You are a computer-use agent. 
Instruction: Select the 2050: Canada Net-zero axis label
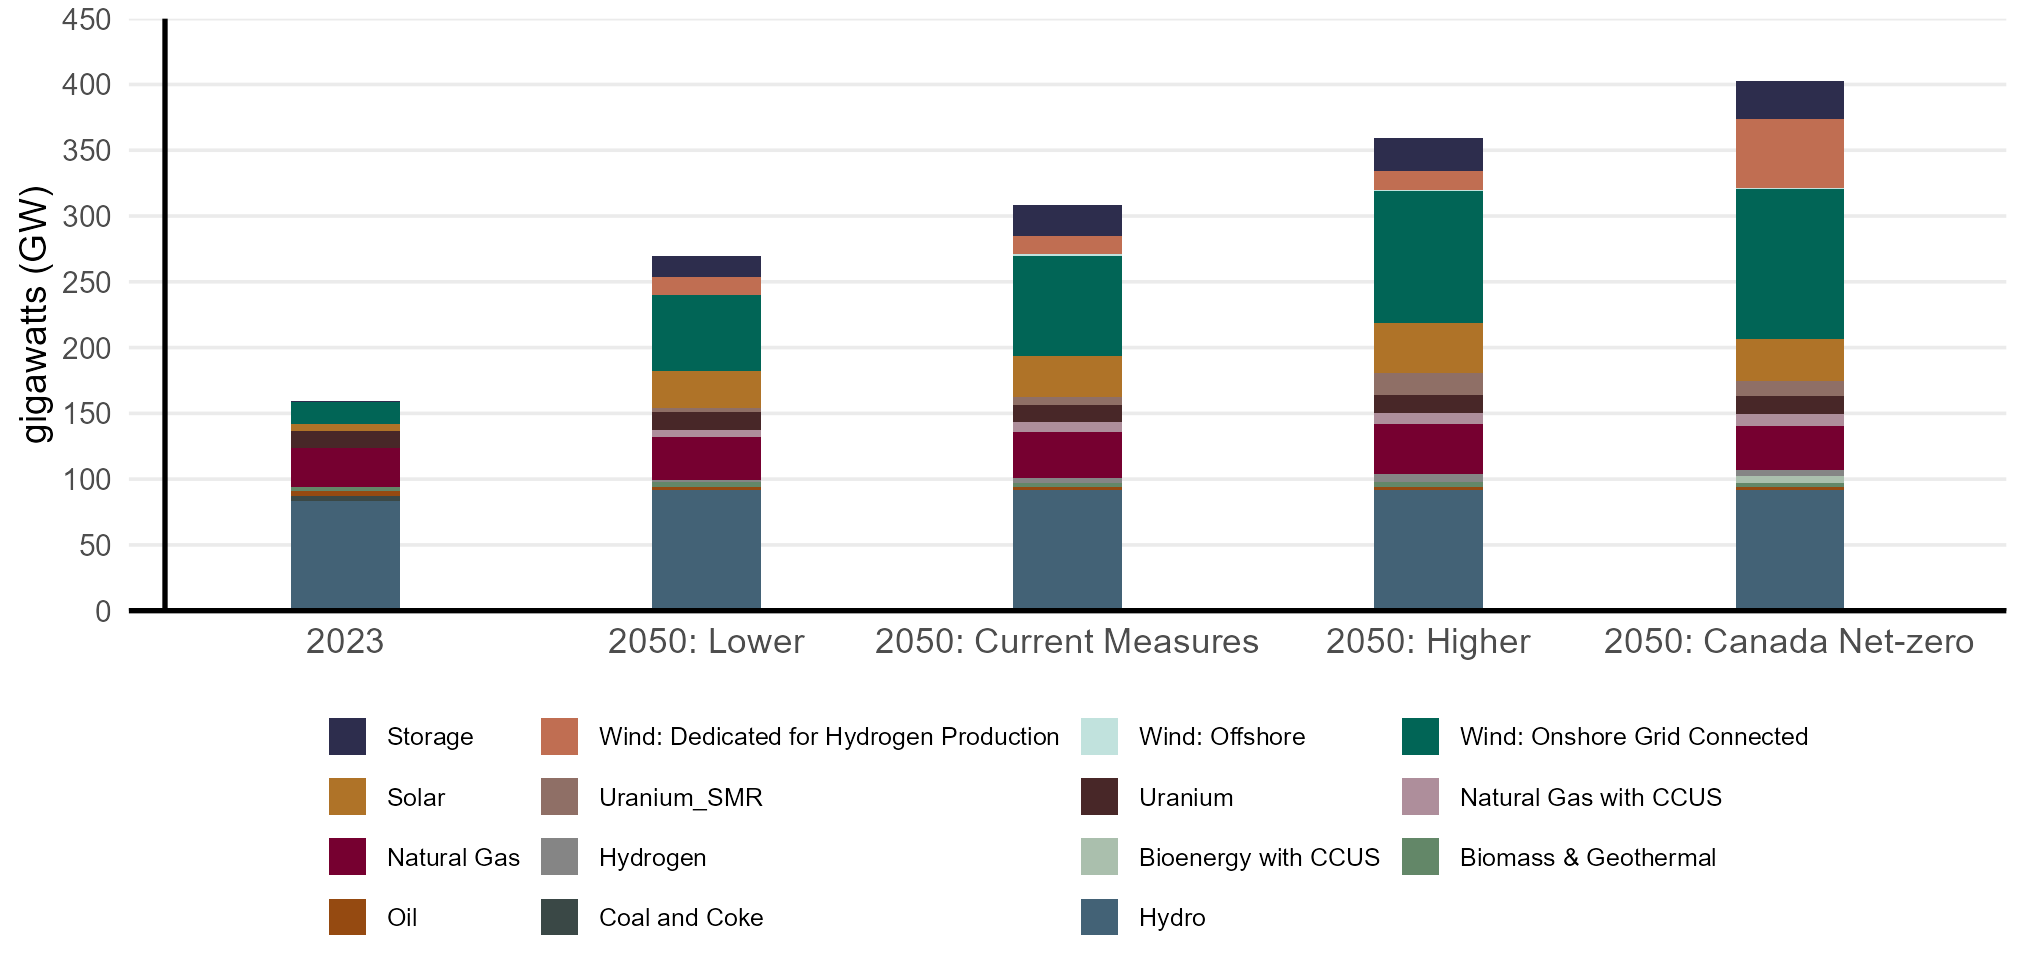pyautogui.click(x=1788, y=641)
